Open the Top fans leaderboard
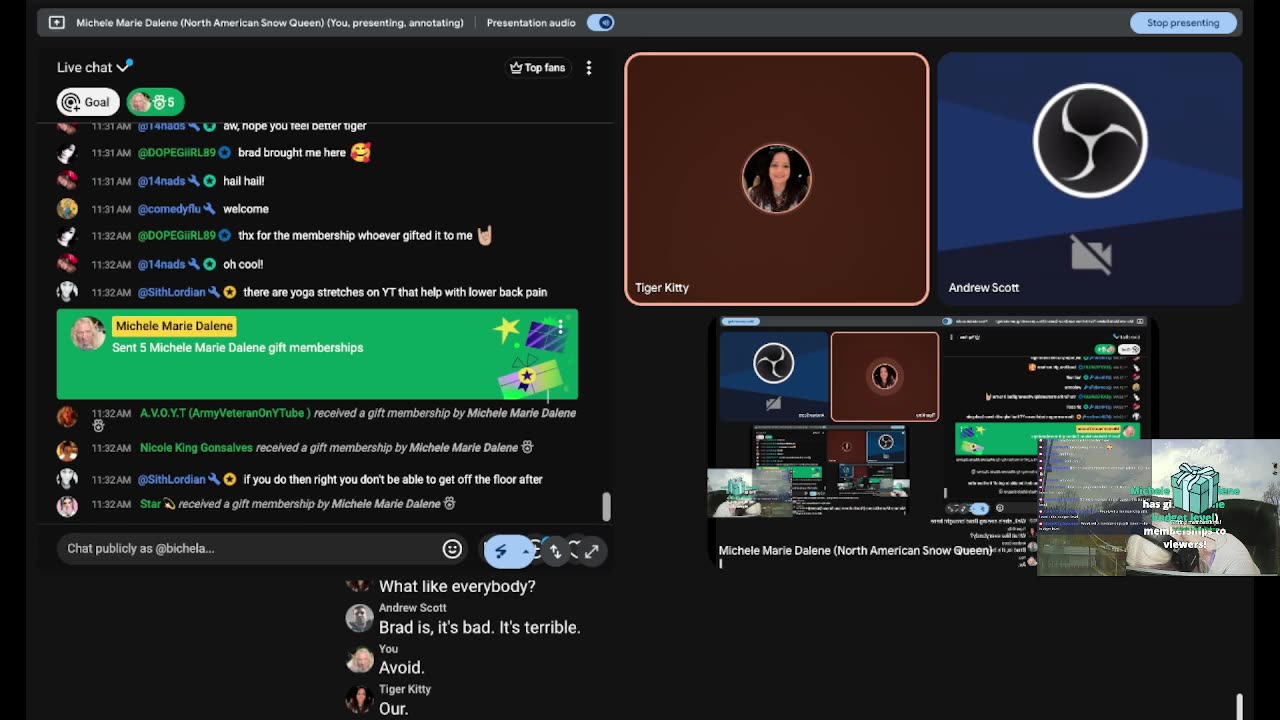The width and height of the screenshot is (1280, 720). pyautogui.click(x=538, y=68)
